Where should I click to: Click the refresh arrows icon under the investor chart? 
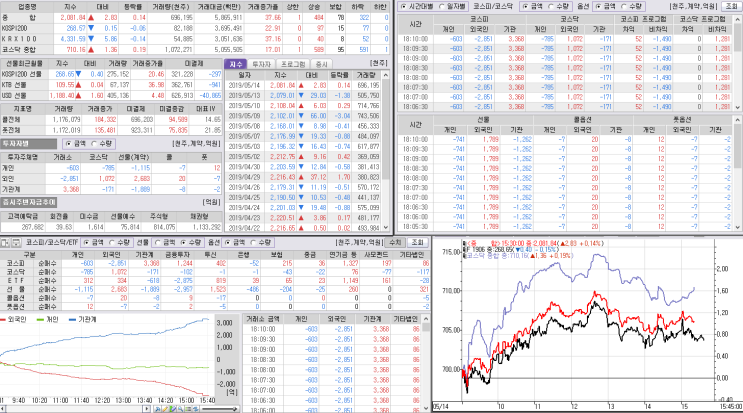click(x=196, y=409)
